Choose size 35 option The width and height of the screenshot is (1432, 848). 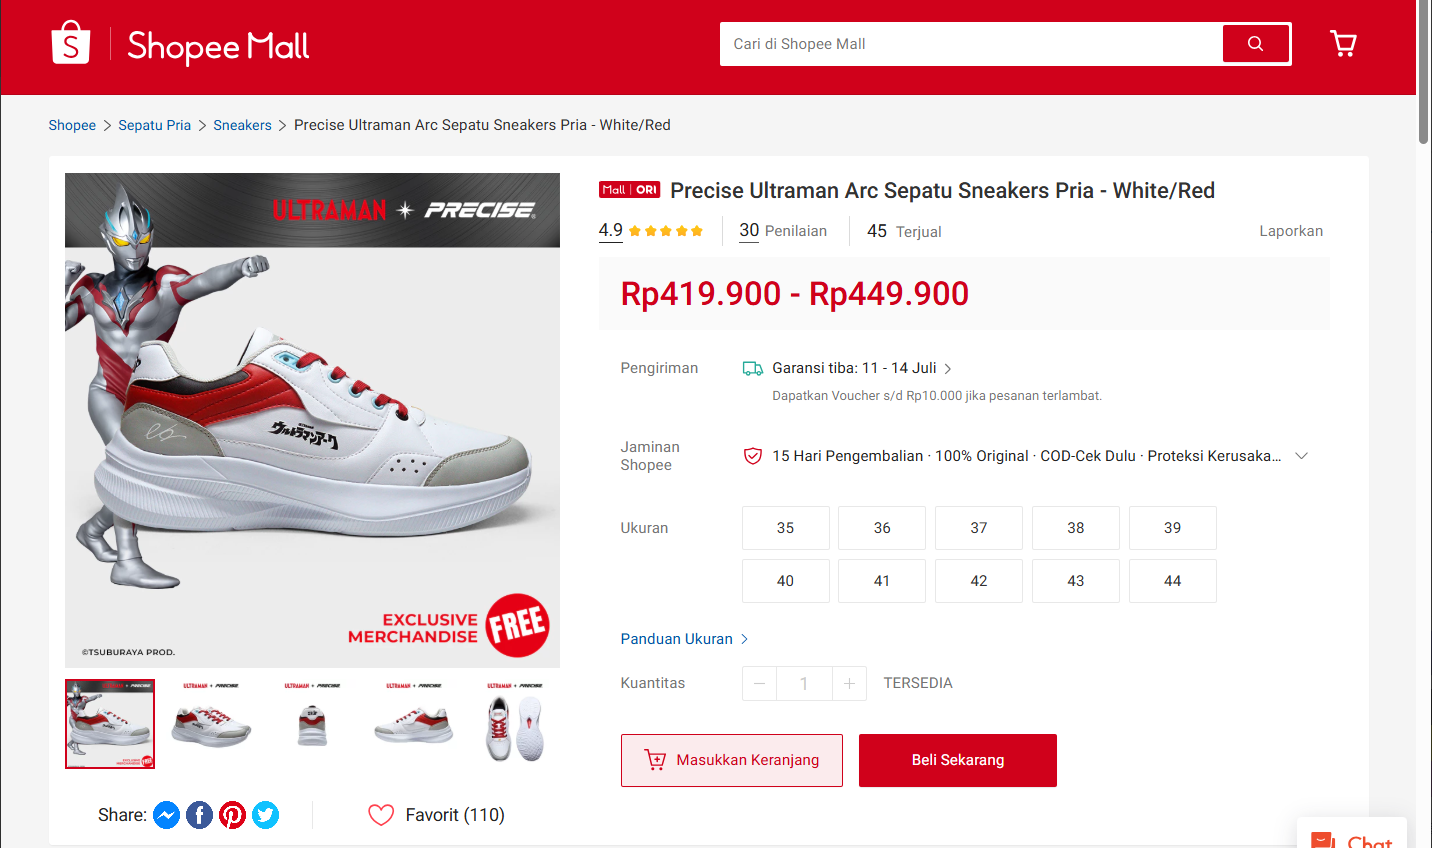[785, 528]
